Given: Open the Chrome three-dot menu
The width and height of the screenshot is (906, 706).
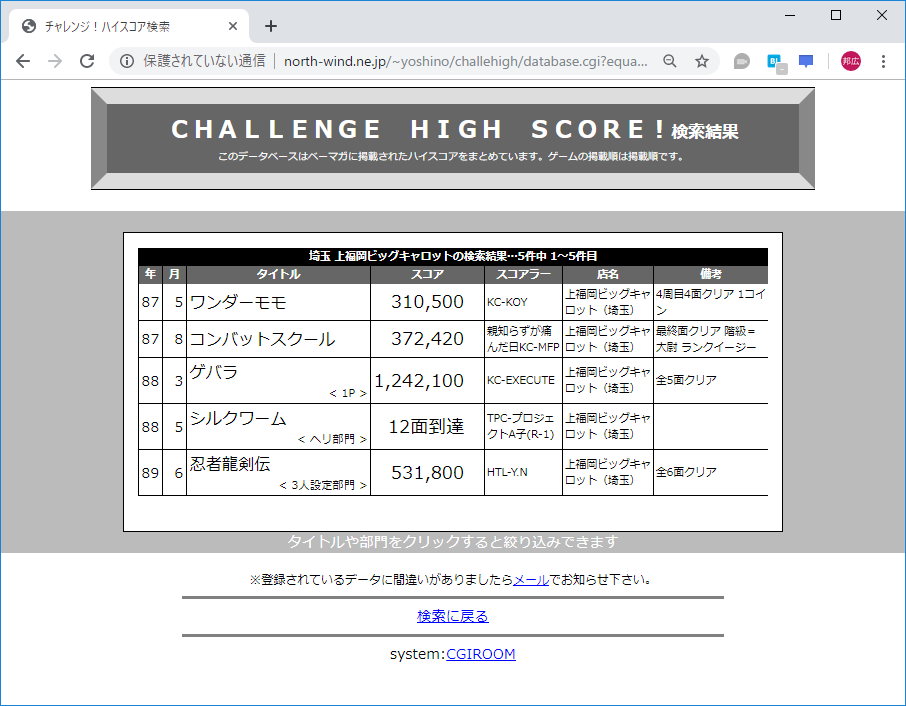Looking at the screenshot, I should tap(883, 61).
